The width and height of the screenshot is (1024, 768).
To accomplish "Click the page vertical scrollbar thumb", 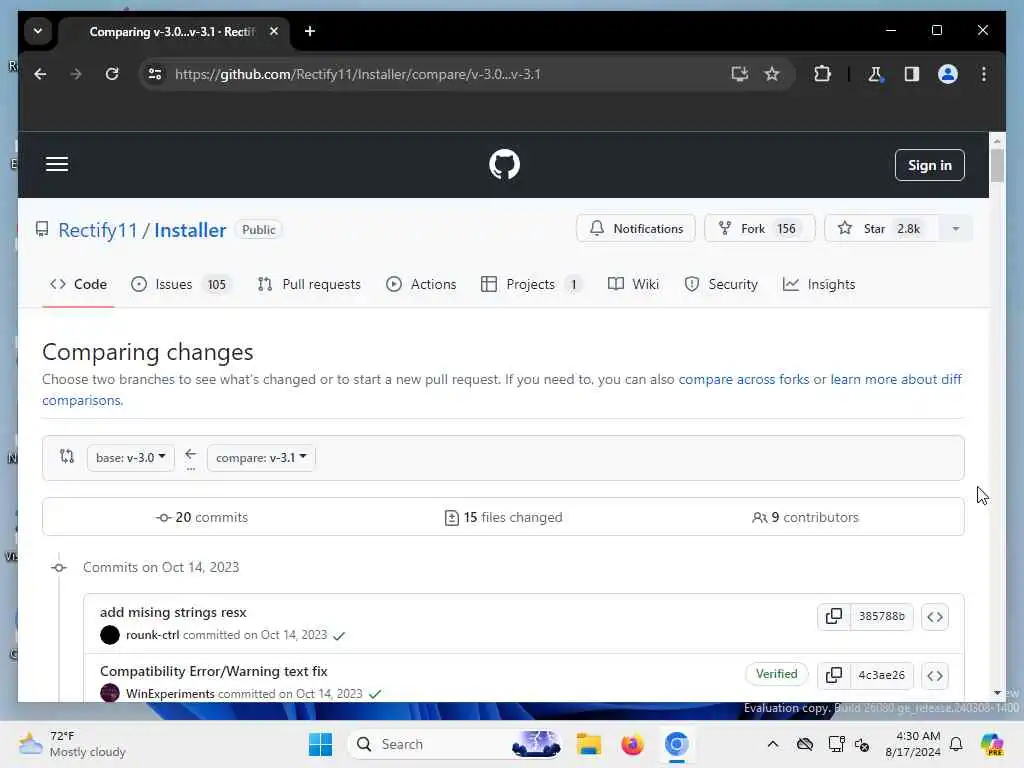I will (x=997, y=165).
